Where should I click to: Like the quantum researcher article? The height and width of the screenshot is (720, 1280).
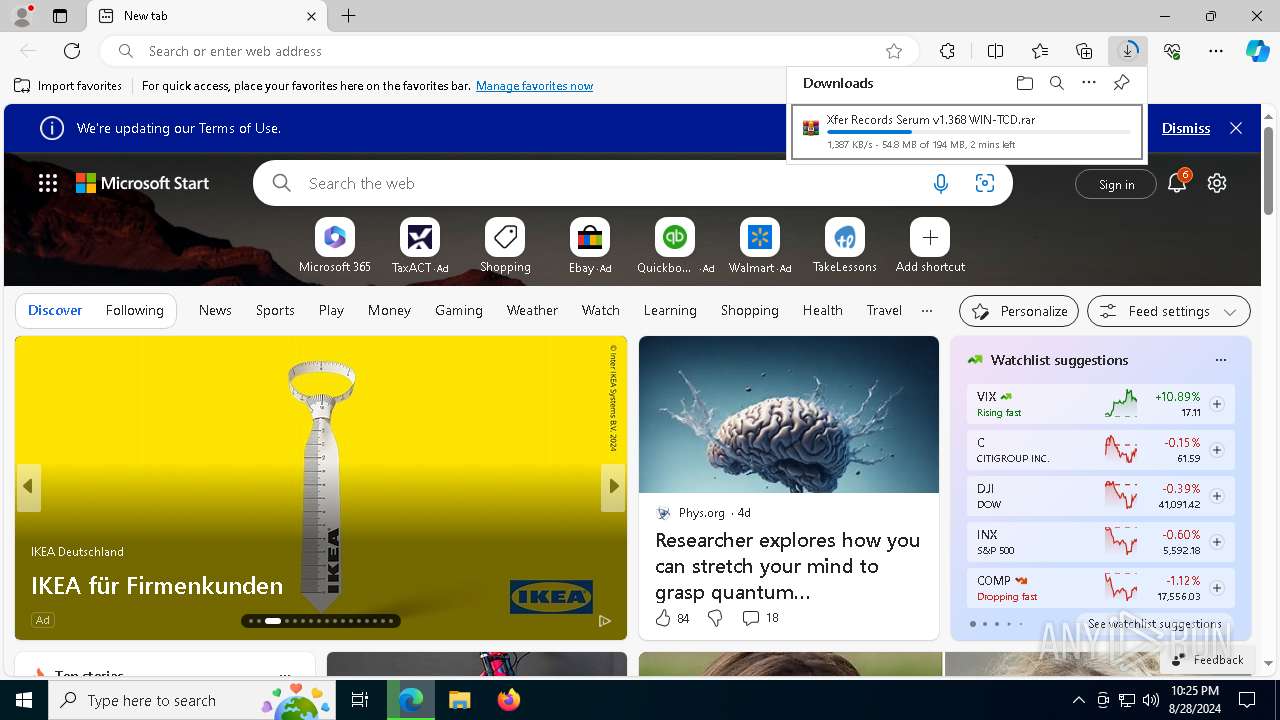(672, 618)
